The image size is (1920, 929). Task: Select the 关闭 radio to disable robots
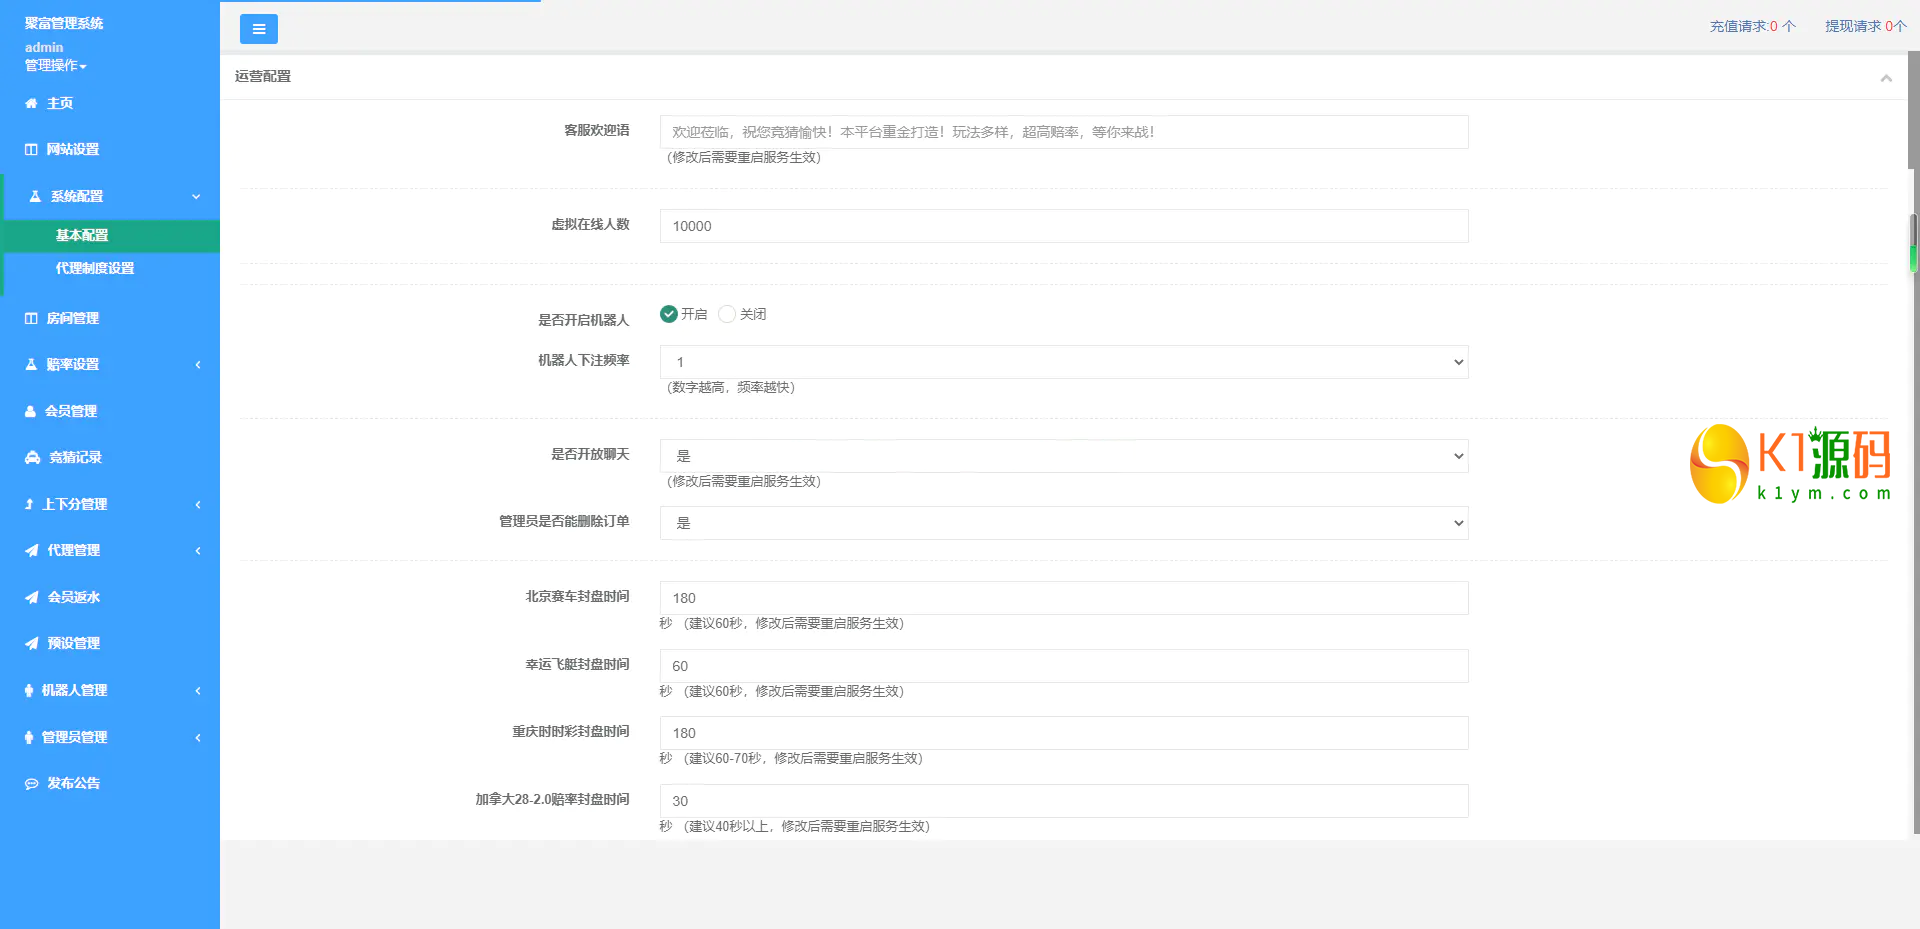click(727, 314)
